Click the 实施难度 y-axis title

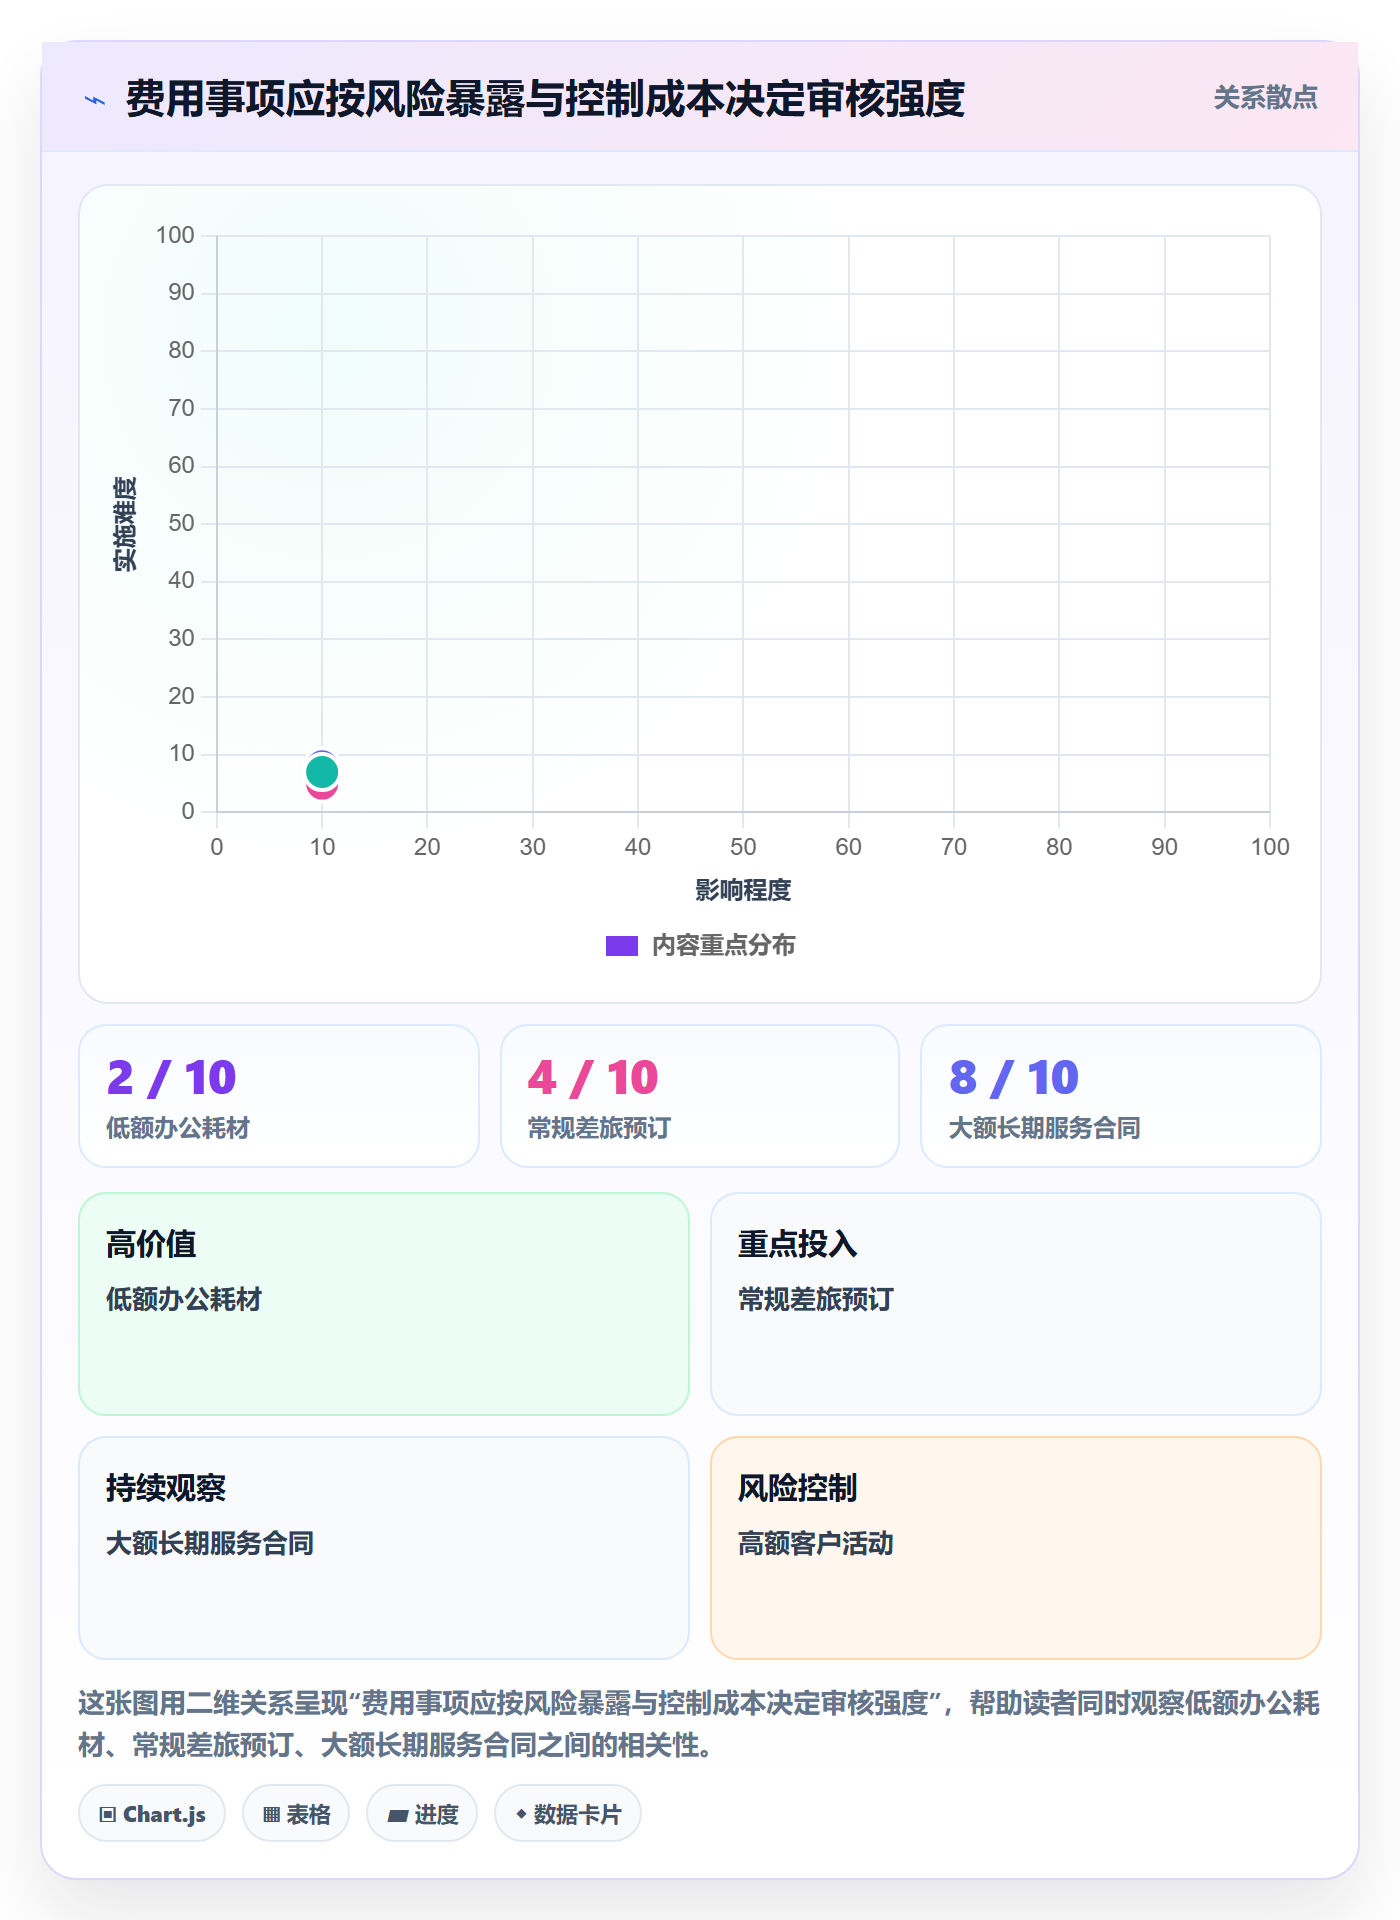[124, 524]
